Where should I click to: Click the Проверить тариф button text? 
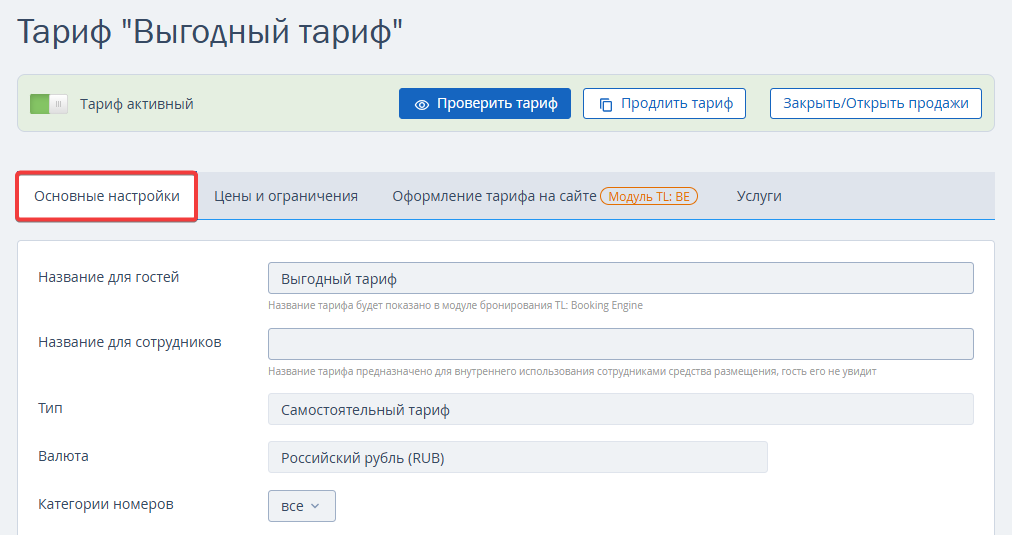coord(497,103)
